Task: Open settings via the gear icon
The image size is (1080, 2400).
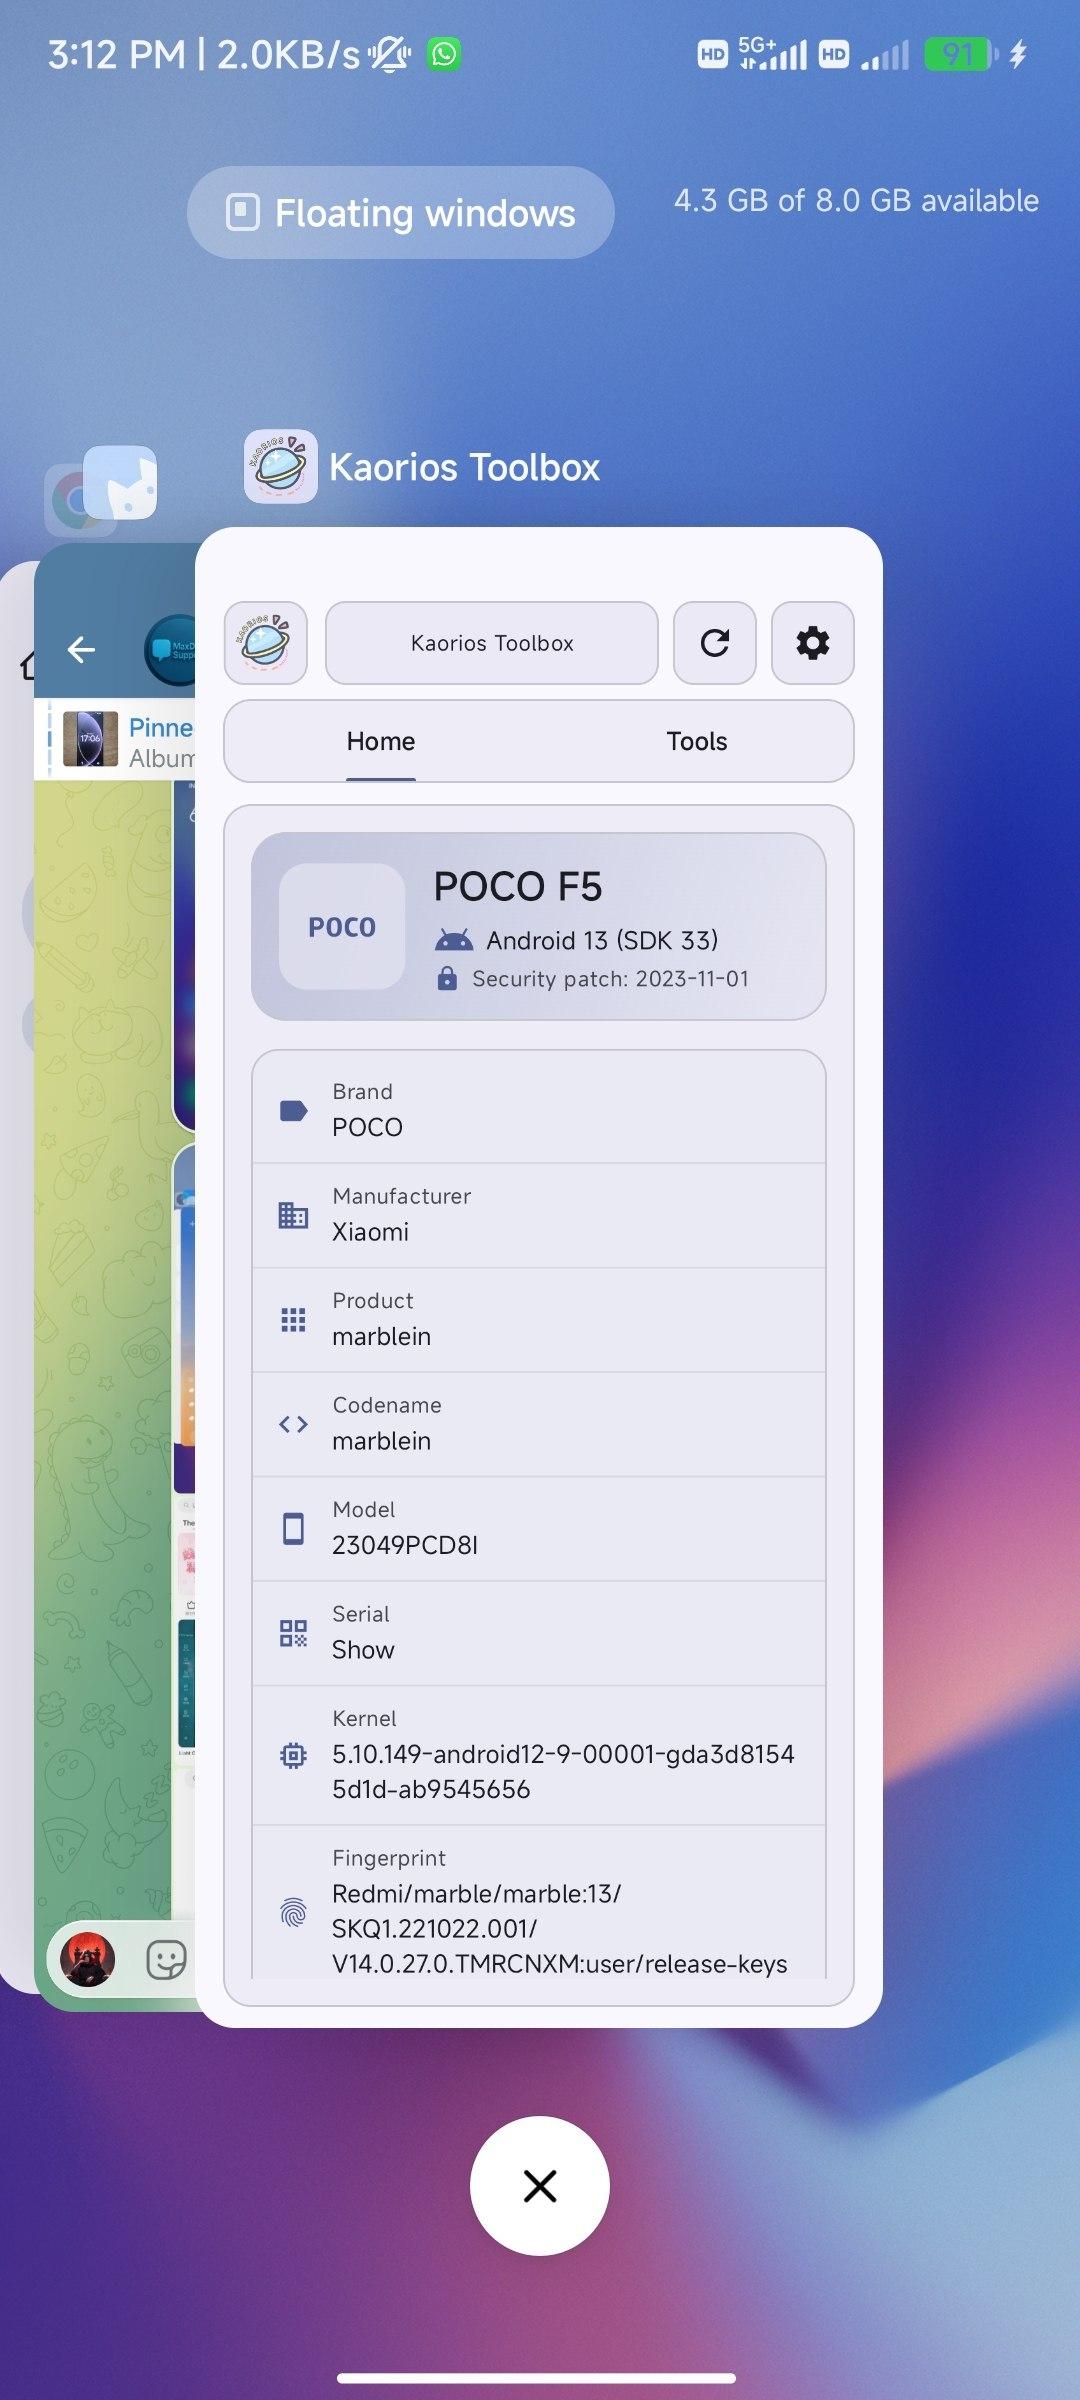Action: [x=812, y=643]
